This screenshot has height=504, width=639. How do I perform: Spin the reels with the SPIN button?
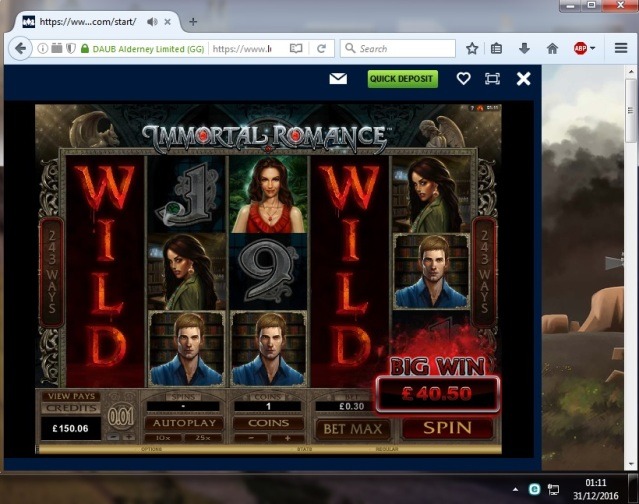point(447,428)
